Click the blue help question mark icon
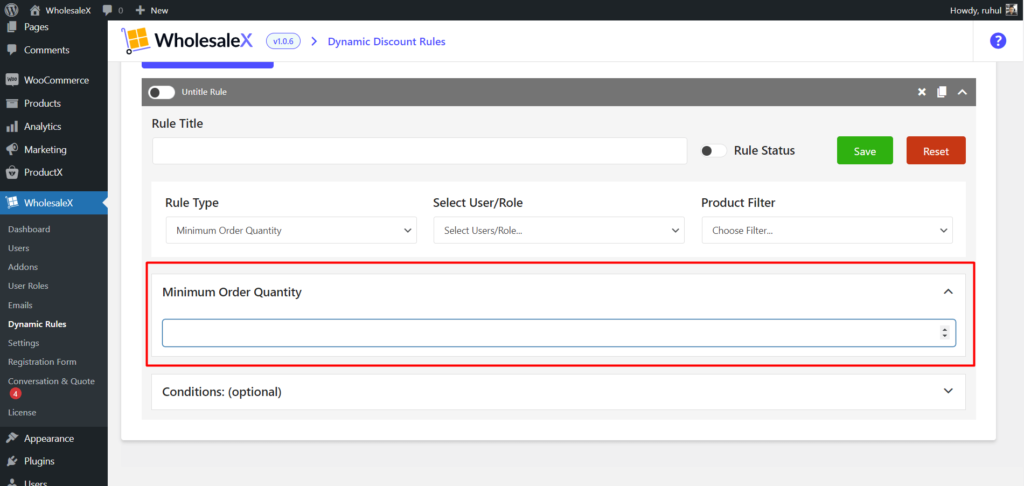The width and height of the screenshot is (1024, 486). (x=997, y=41)
